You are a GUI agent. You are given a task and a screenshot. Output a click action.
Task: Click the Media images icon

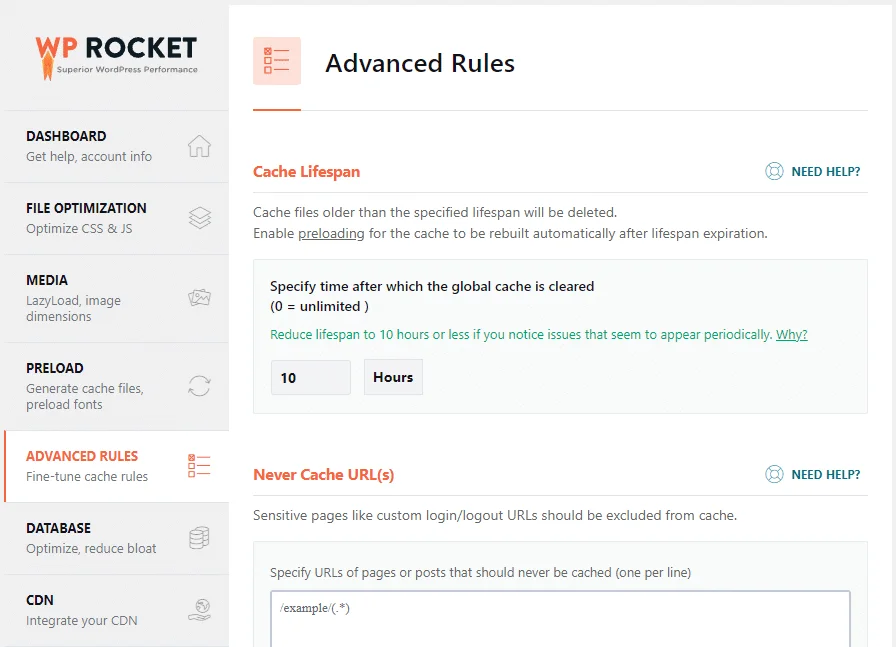(x=199, y=298)
